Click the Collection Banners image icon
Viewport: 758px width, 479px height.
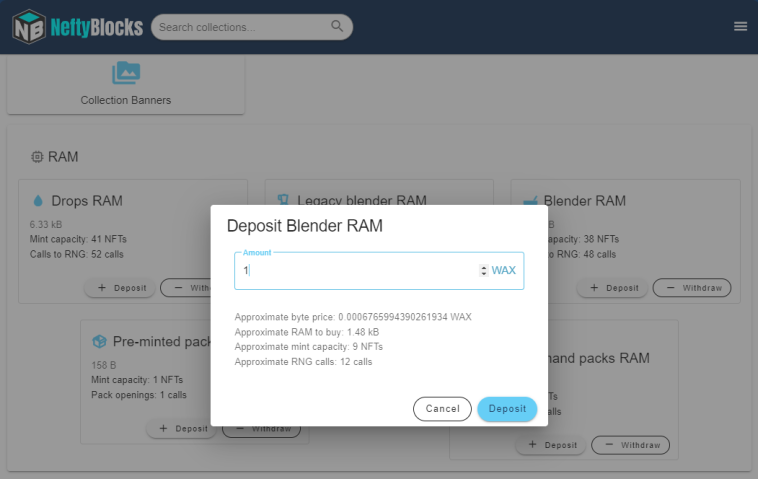126,73
